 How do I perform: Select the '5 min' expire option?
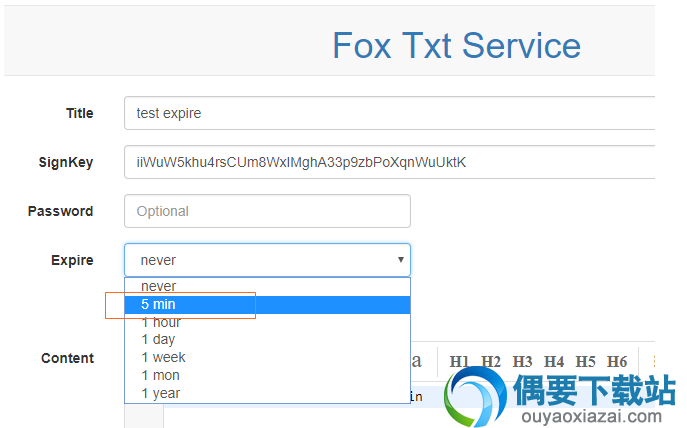[x=267, y=304]
